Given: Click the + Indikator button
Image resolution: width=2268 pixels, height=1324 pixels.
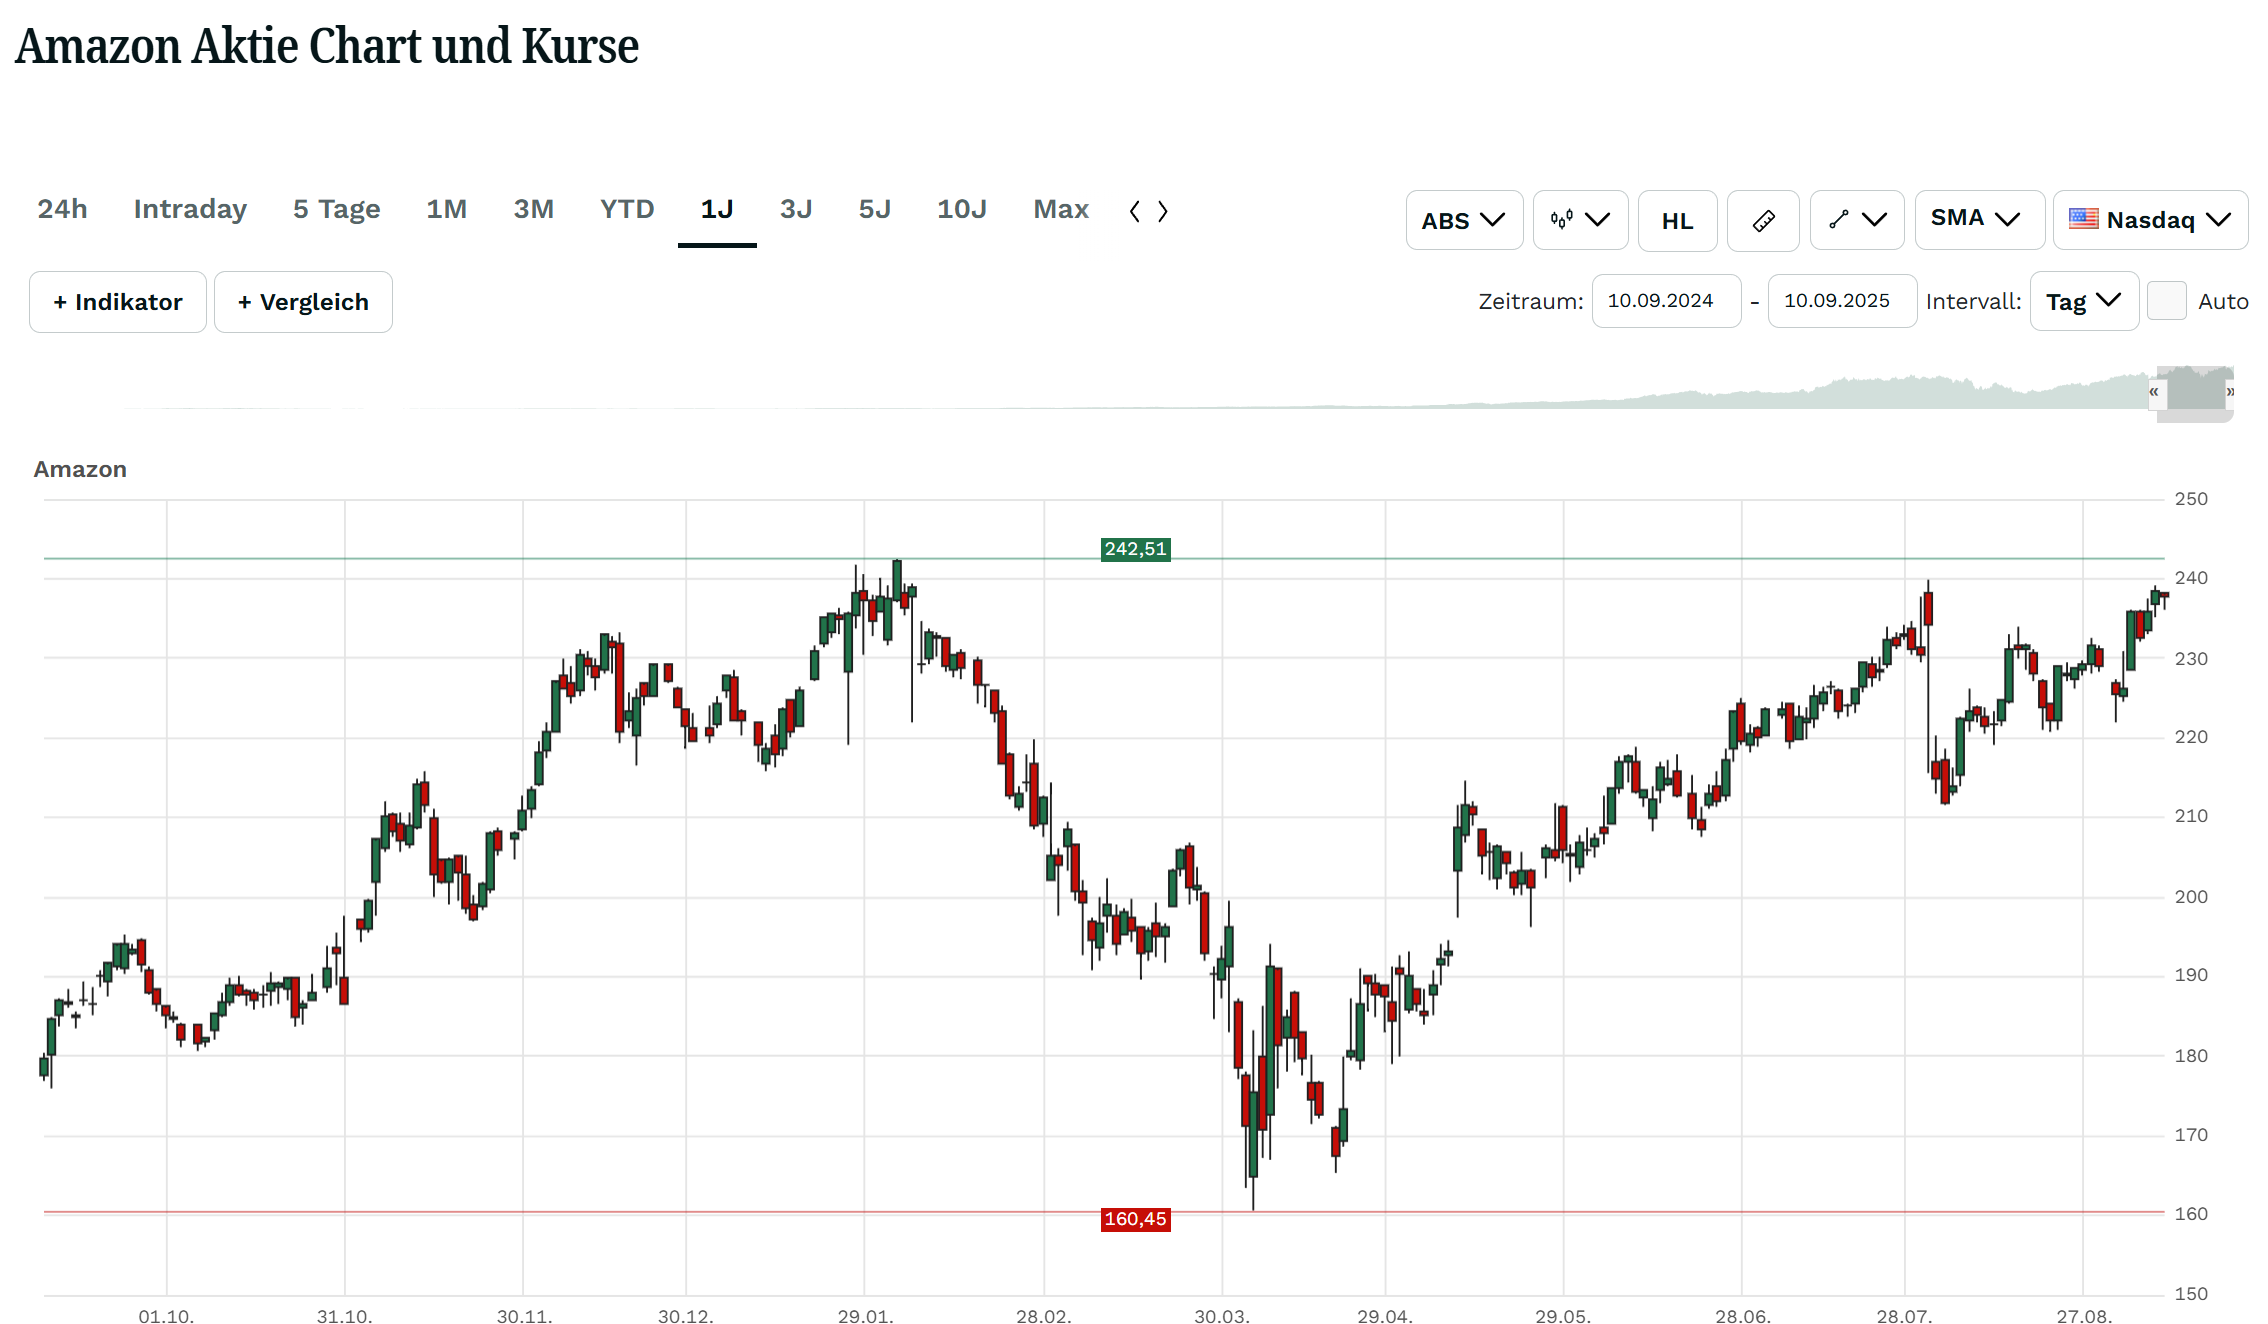Looking at the screenshot, I should pos(118,302).
